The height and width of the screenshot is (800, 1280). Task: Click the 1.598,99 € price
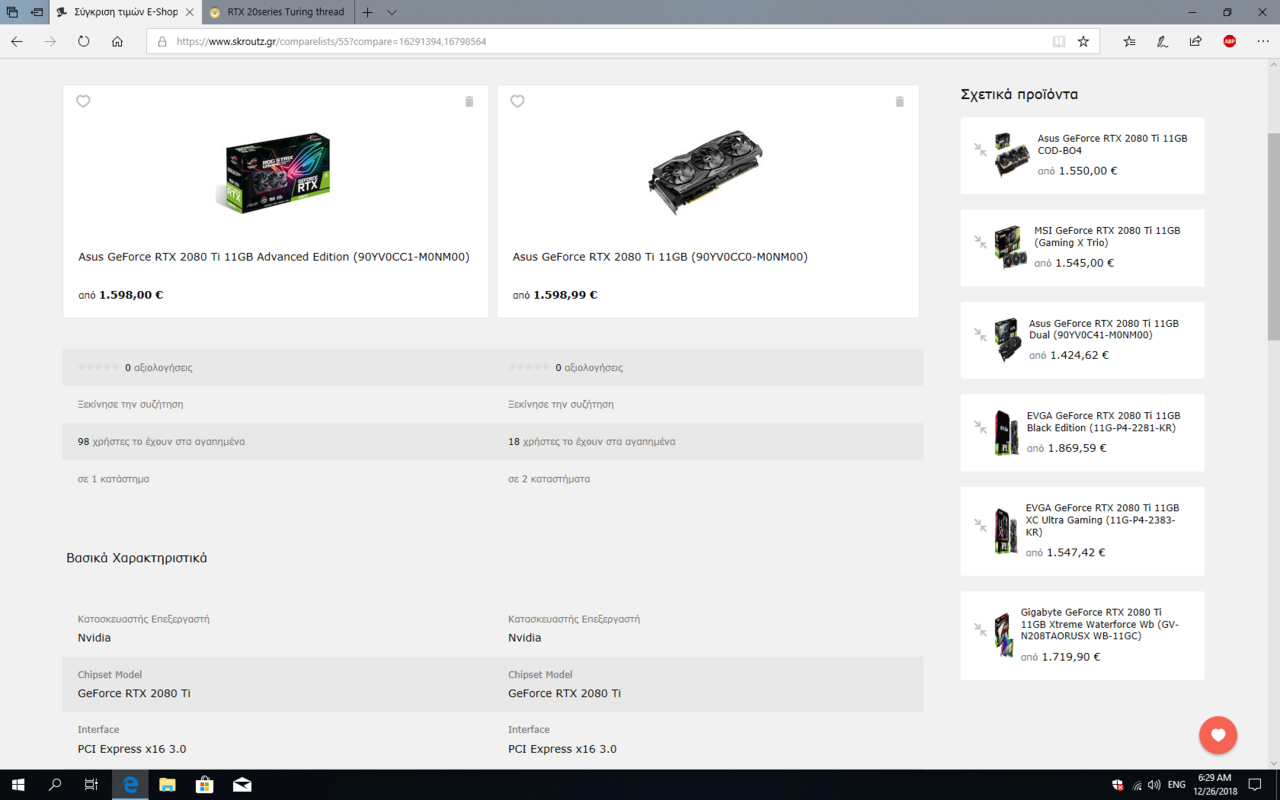click(565, 295)
